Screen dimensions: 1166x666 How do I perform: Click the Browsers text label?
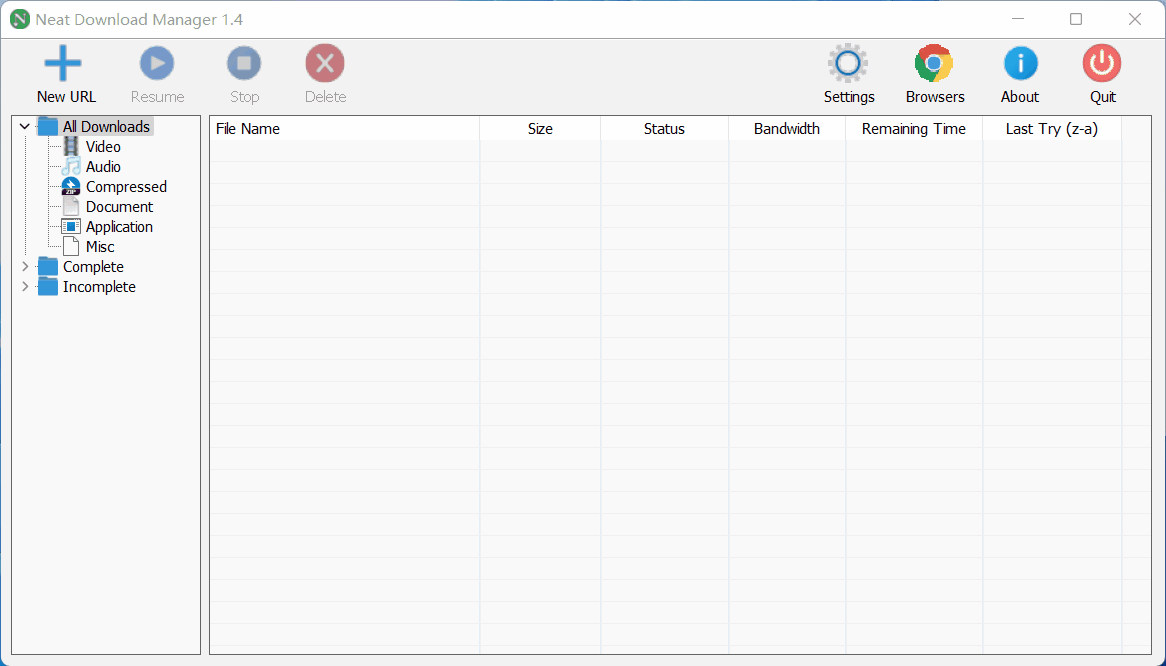coord(935,97)
